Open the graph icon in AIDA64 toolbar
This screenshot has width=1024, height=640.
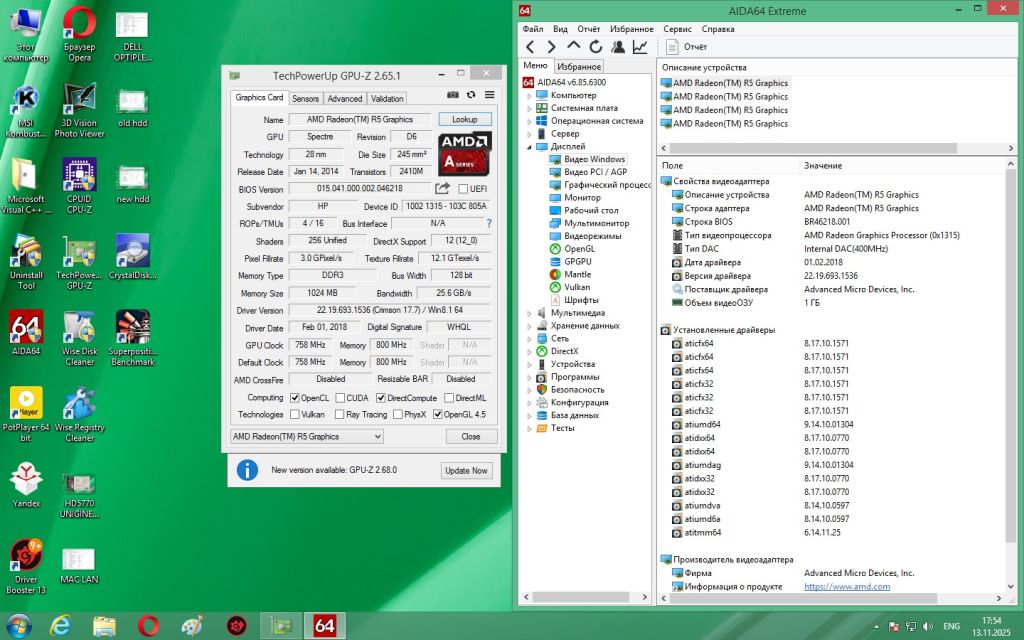click(640, 47)
